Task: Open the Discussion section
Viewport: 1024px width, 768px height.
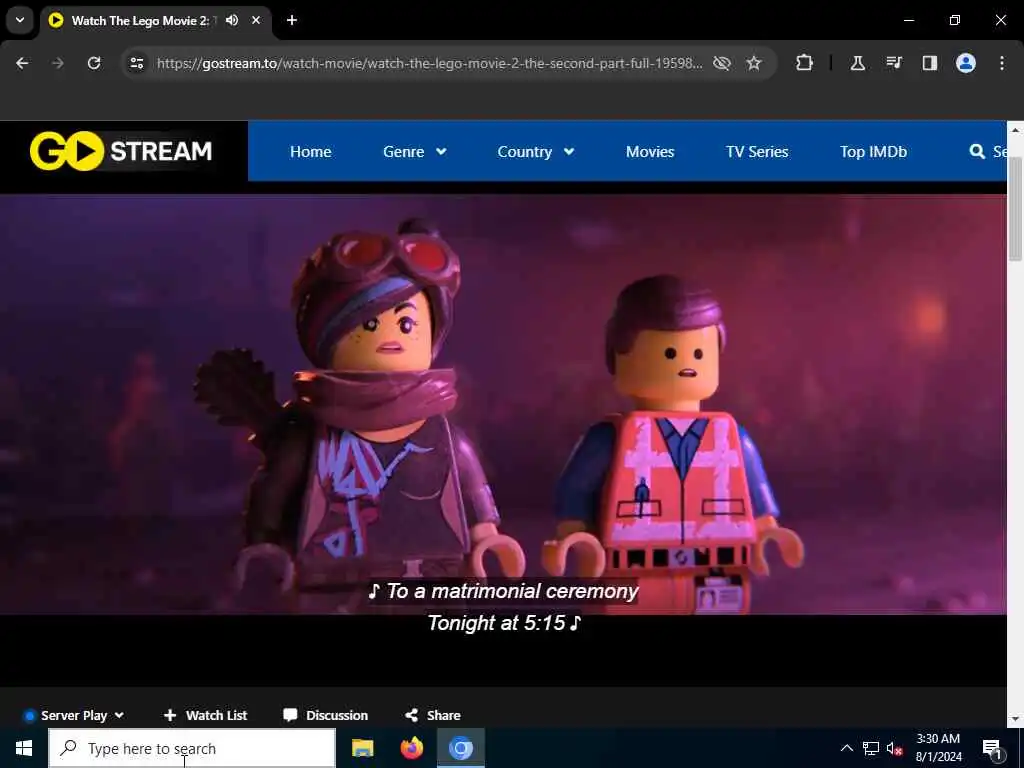Action: pos(326,715)
